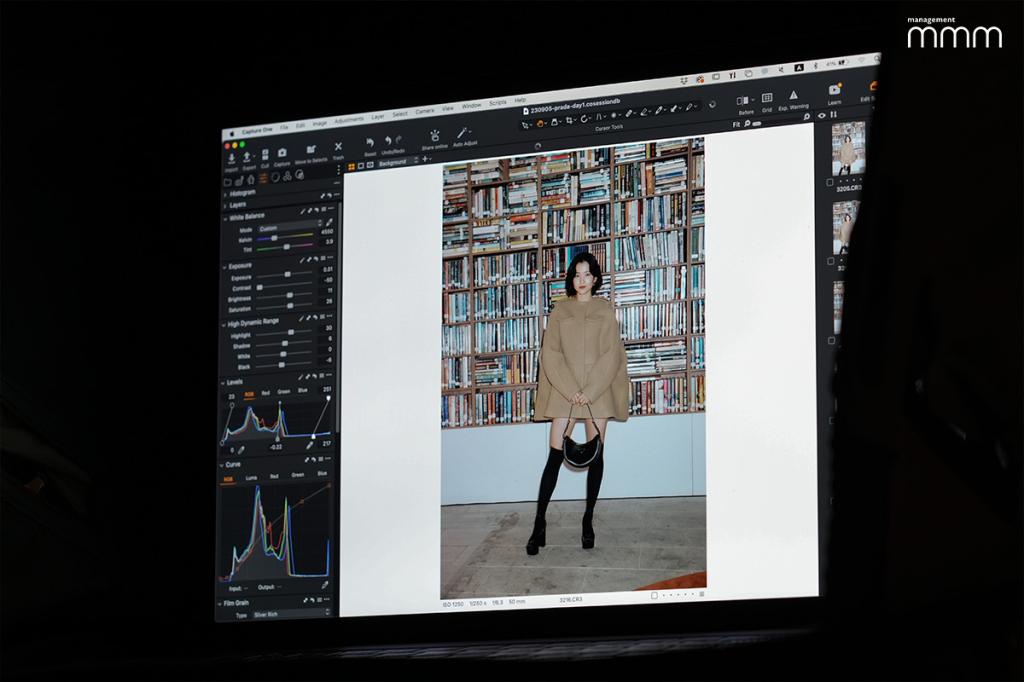Image resolution: width=1024 pixels, height=682 pixels.
Task: Expand the Histogram panel
Action: pyautogui.click(x=225, y=195)
